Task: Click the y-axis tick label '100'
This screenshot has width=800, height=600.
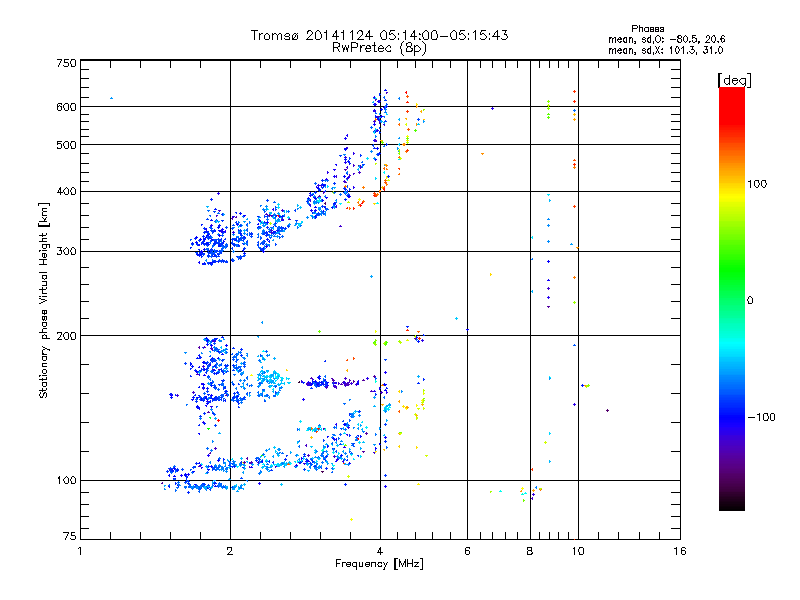Action: 67,480
